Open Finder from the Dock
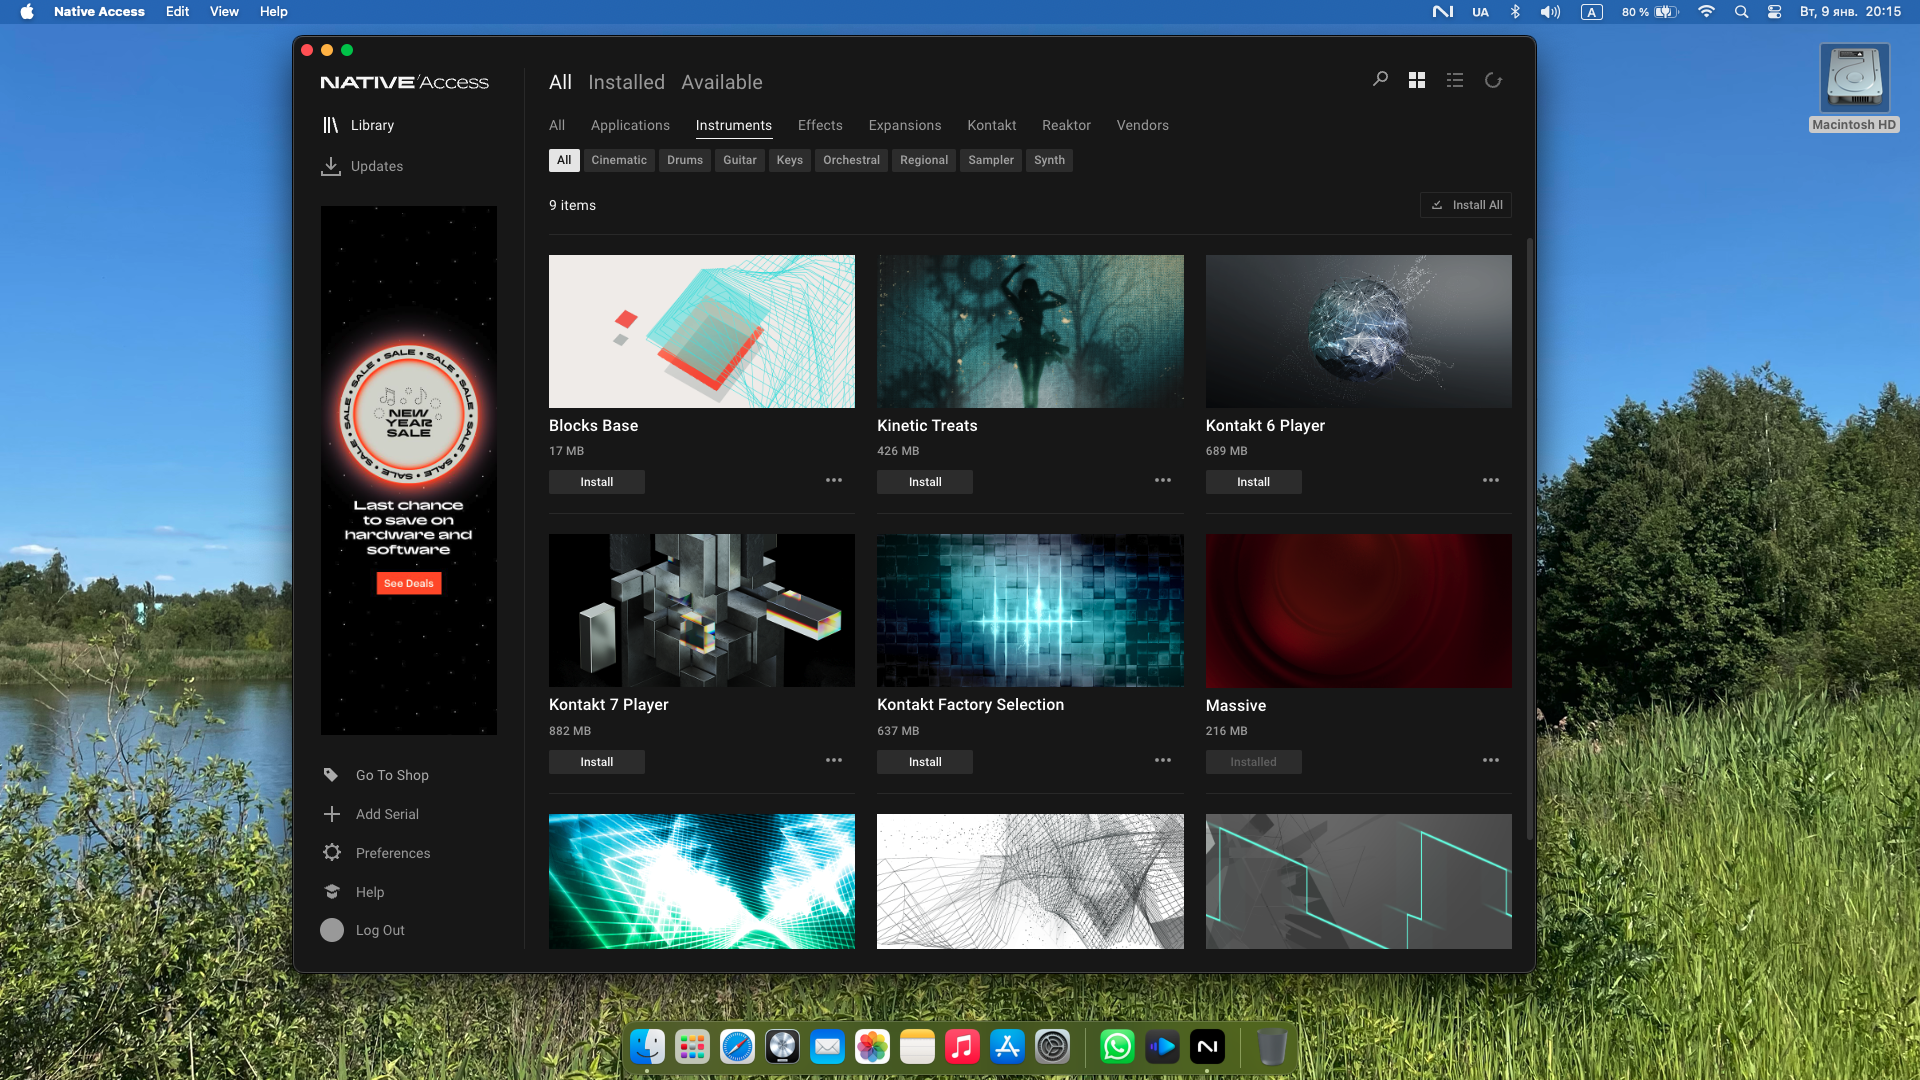Image resolution: width=1920 pixels, height=1080 pixels. (x=647, y=1047)
